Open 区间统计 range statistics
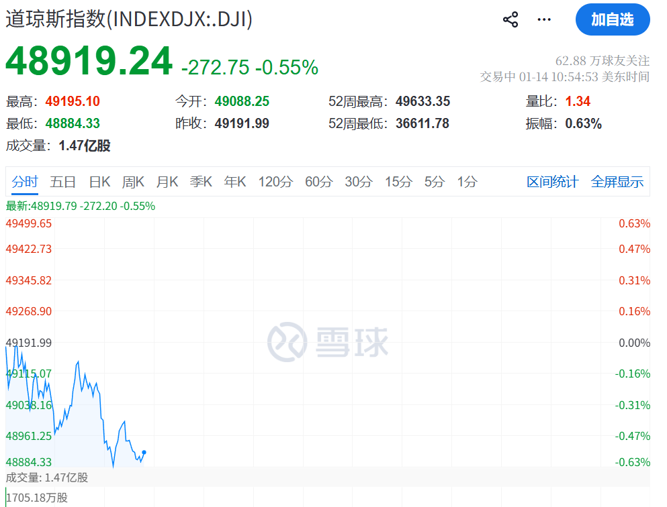The image size is (667, 507). tap(552, 181)
